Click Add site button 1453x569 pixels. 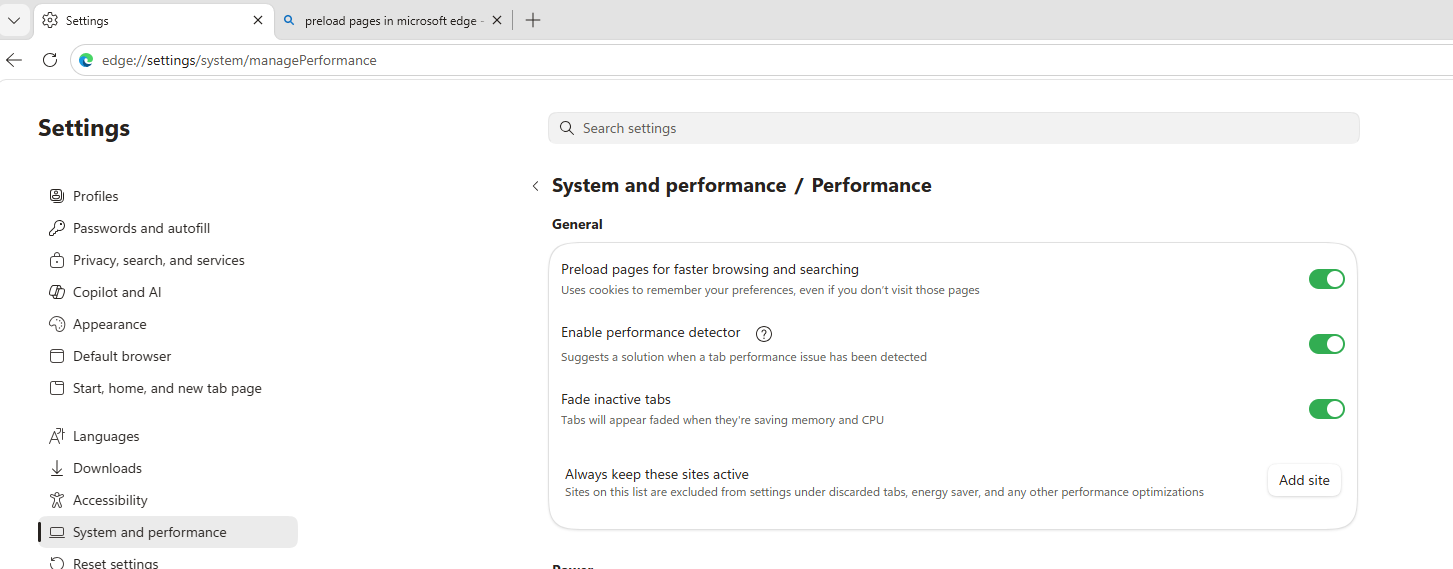(x=1304, y=480)
